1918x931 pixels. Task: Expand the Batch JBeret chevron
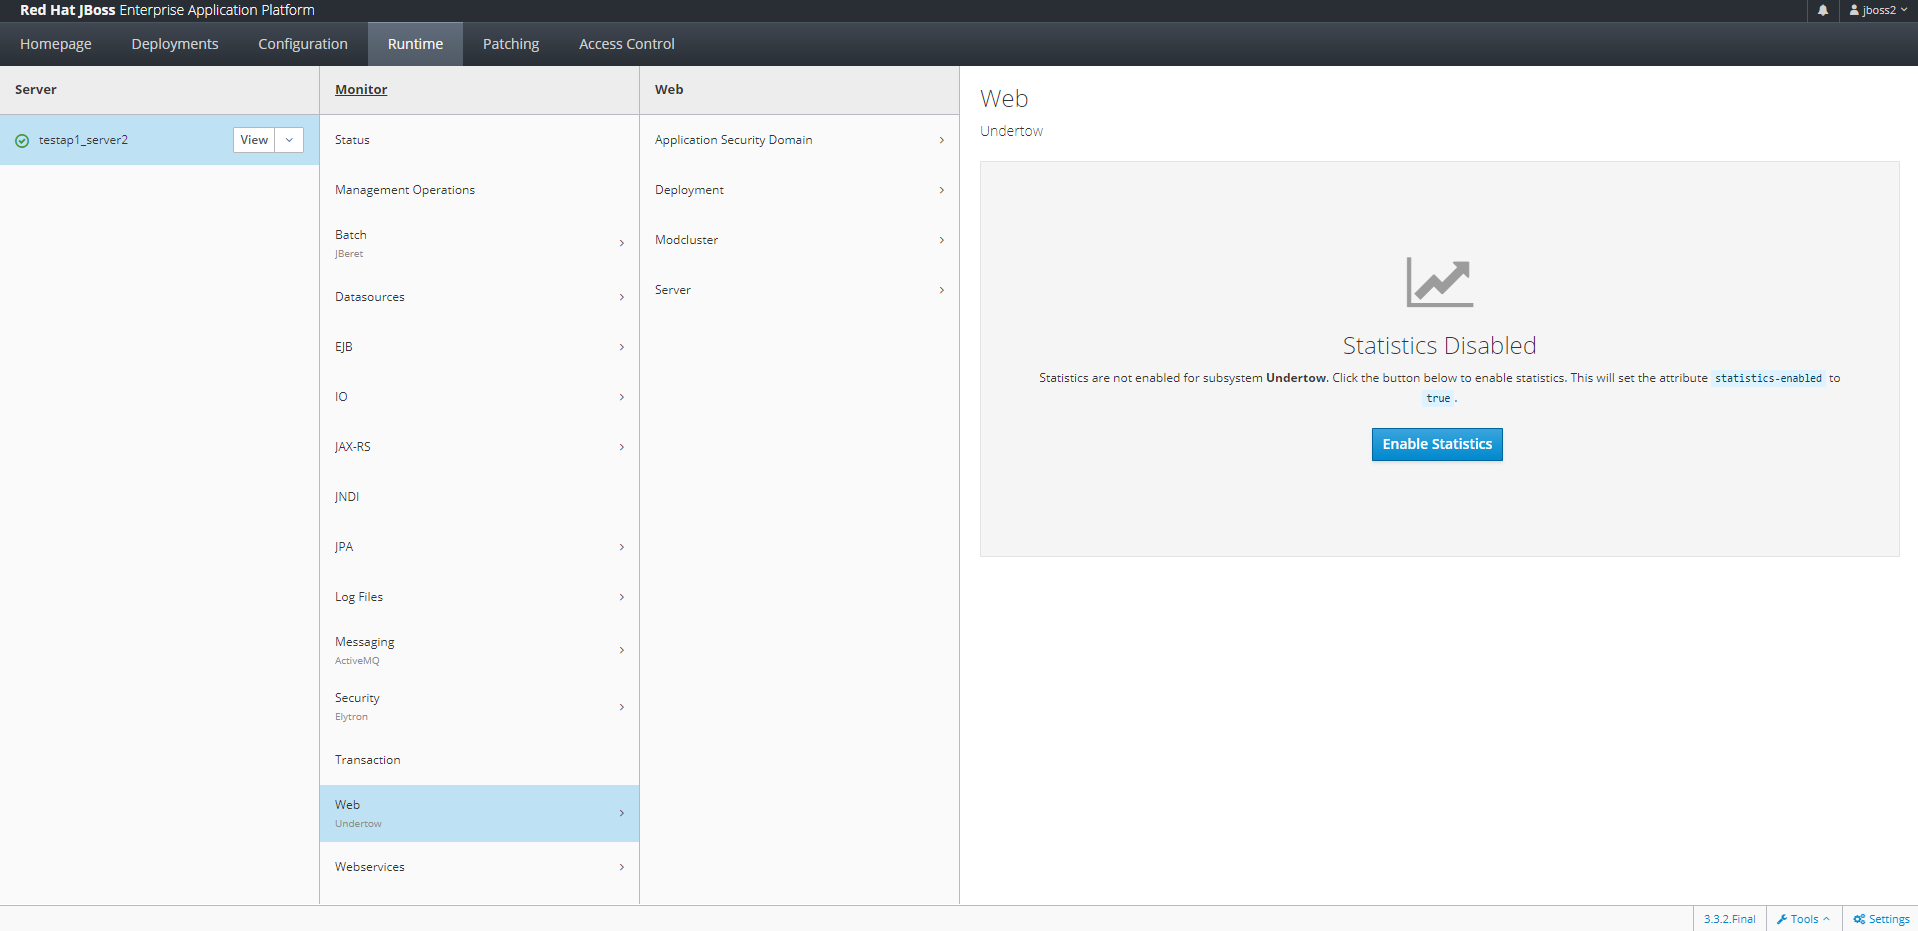pyautogui.click(x=622, y=243)
